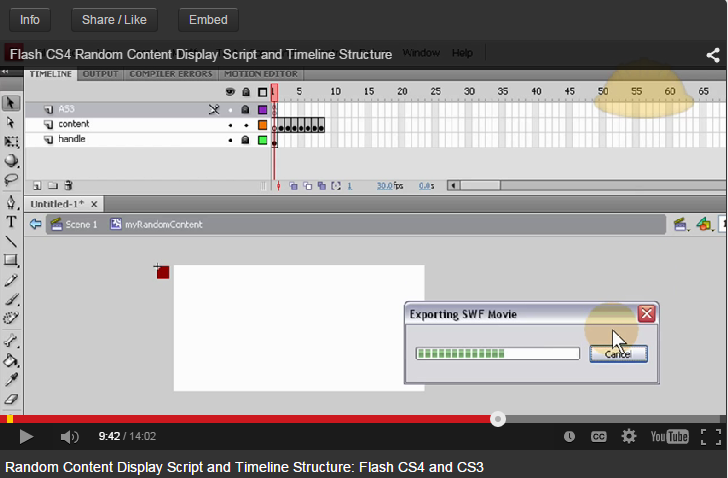Image resolution: width=728 pixels, height=478 pixels.
Task: Select the 3D Rotation tool
Action: coord(11,161)
